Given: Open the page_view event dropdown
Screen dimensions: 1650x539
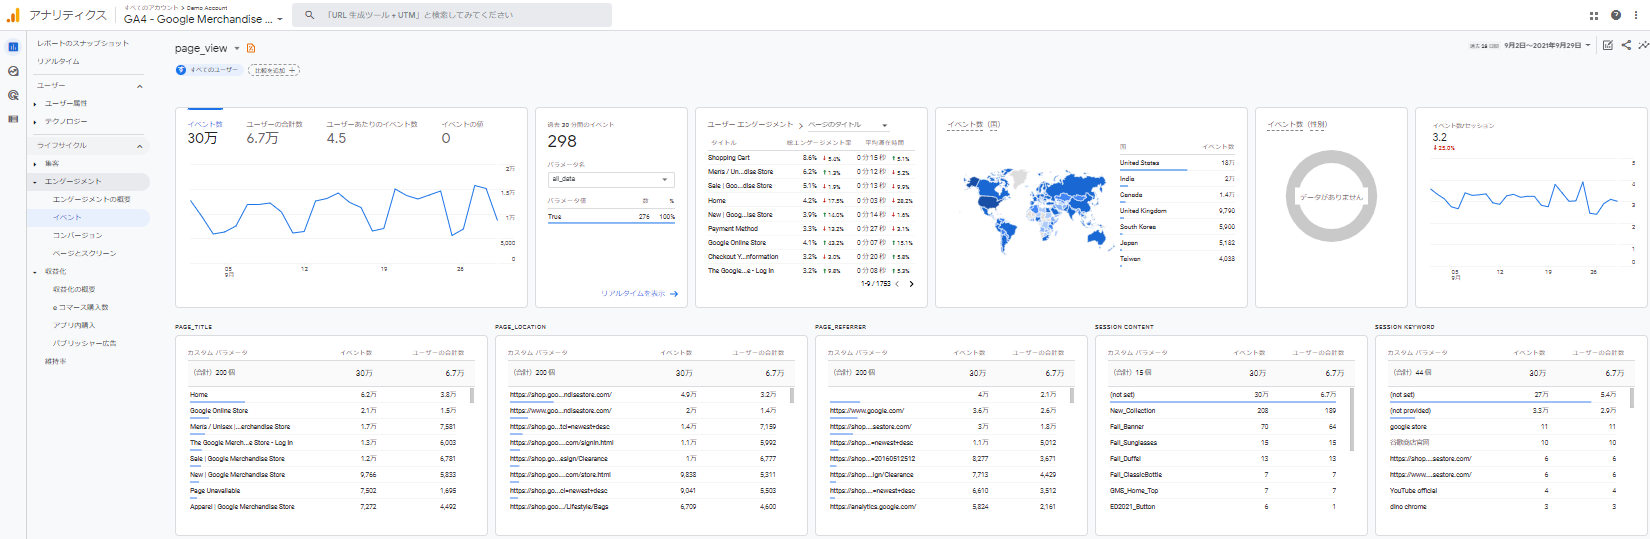Looking at the screenshot, I should click(237, 48).
